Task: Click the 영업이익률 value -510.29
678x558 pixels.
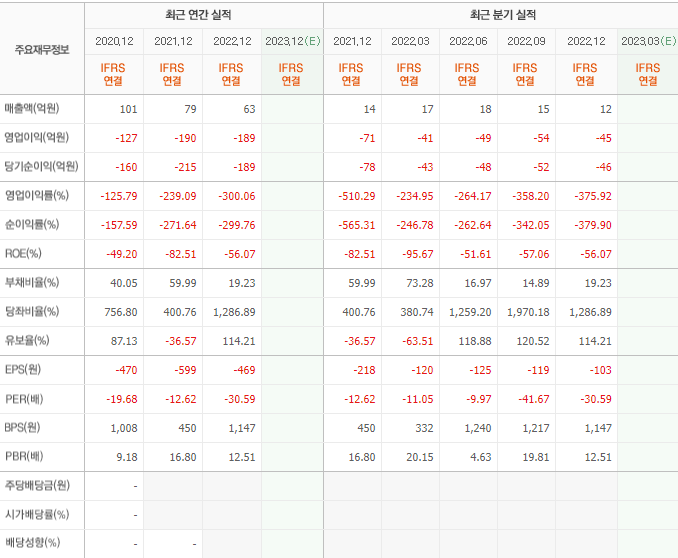Action: click(357, 196)
